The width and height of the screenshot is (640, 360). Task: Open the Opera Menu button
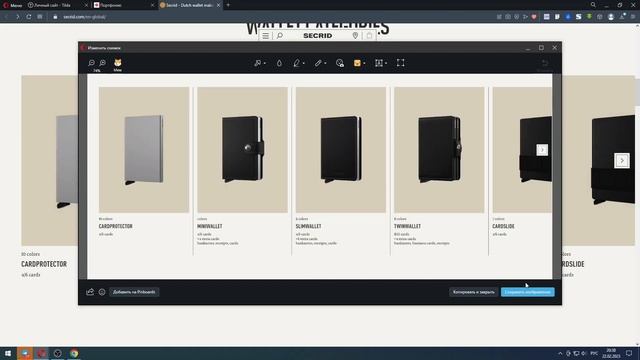[x=13, y=5]
